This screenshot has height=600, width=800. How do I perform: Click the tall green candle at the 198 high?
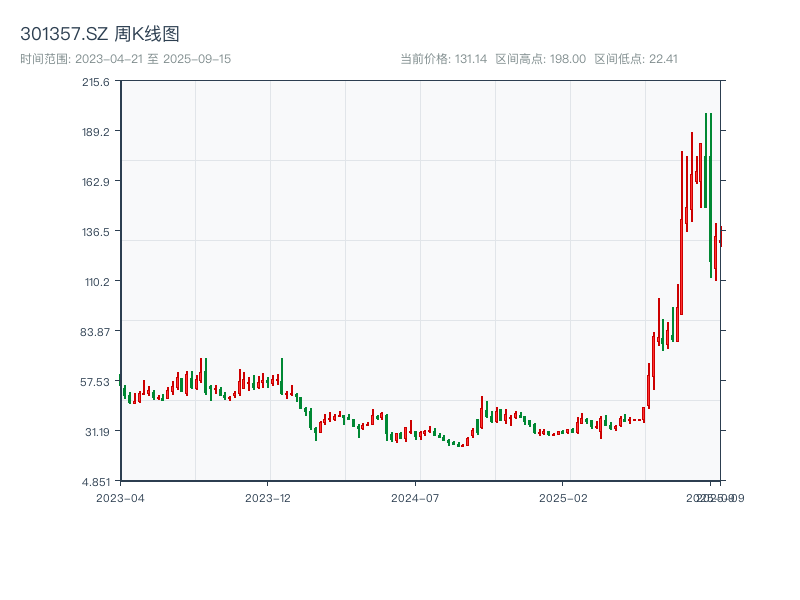point(710,195)
